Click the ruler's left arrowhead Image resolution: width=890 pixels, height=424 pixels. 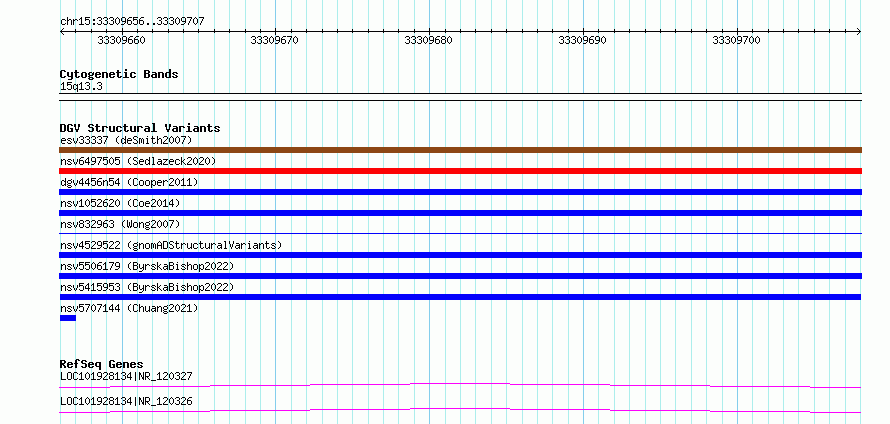coord(62,32)
